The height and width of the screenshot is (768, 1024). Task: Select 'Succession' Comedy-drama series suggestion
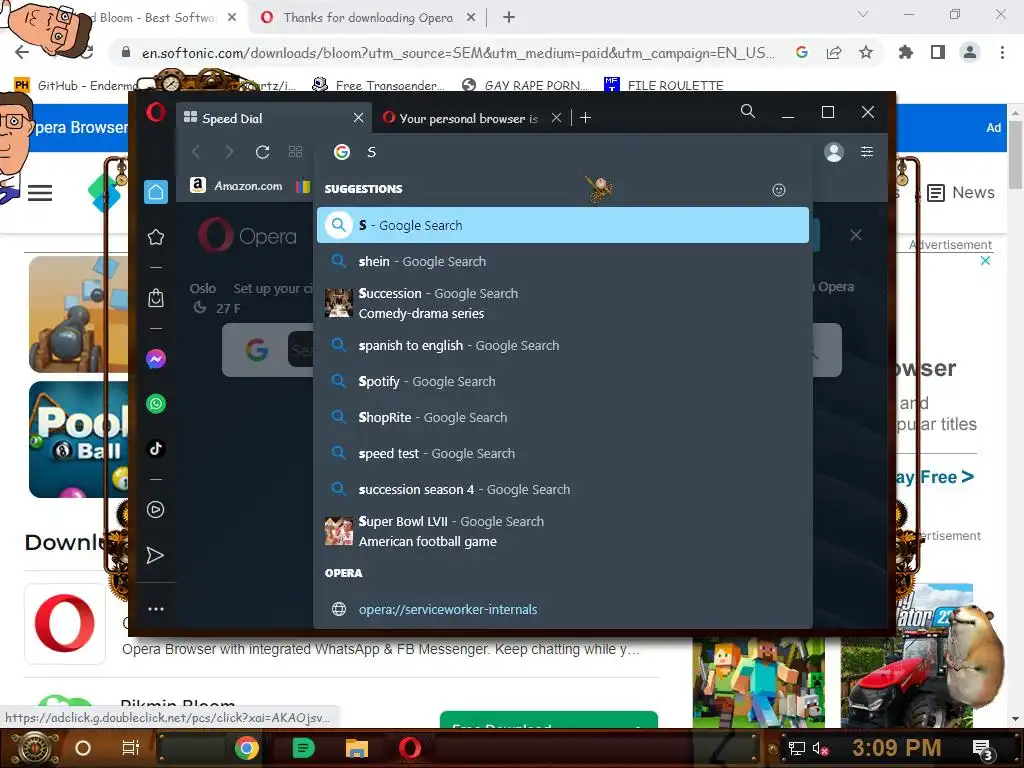click(x=563, y=303)
